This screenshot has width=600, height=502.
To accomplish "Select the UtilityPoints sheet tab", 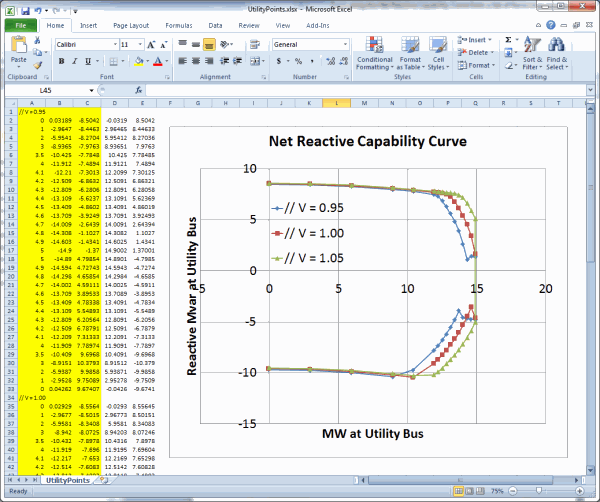I will (x=68, y=480).
